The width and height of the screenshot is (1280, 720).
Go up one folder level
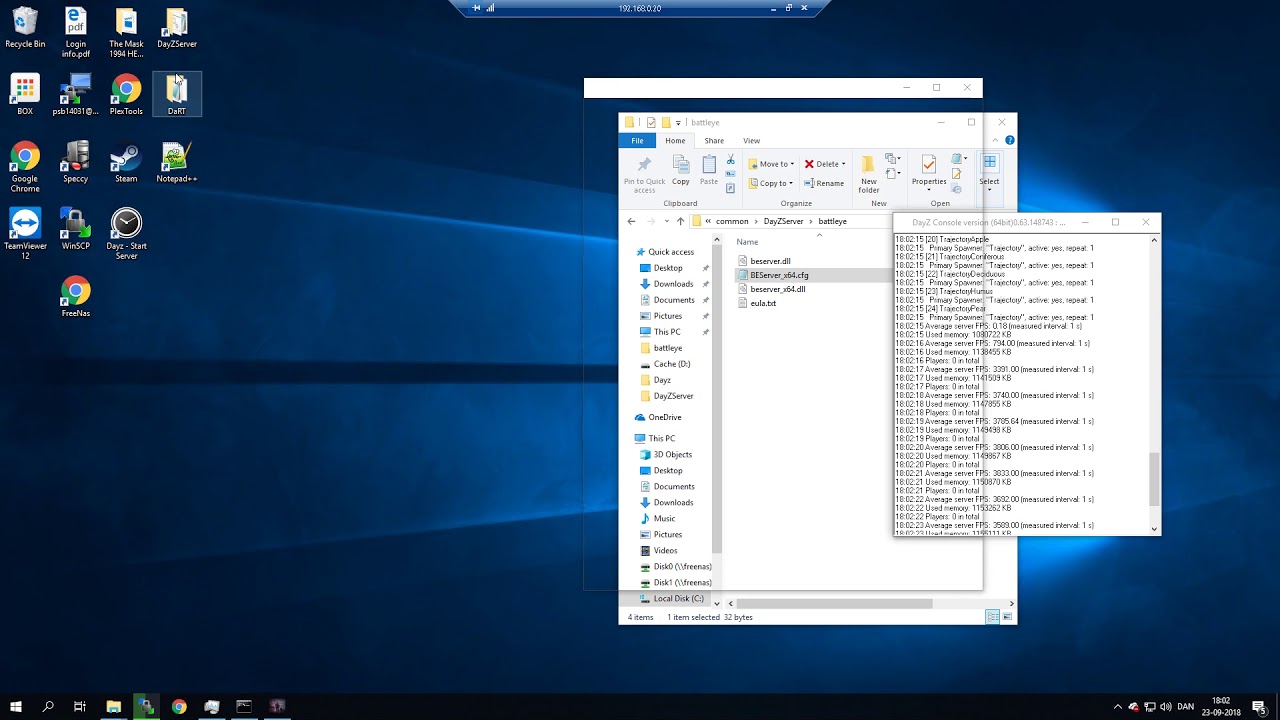click(680, 221)
